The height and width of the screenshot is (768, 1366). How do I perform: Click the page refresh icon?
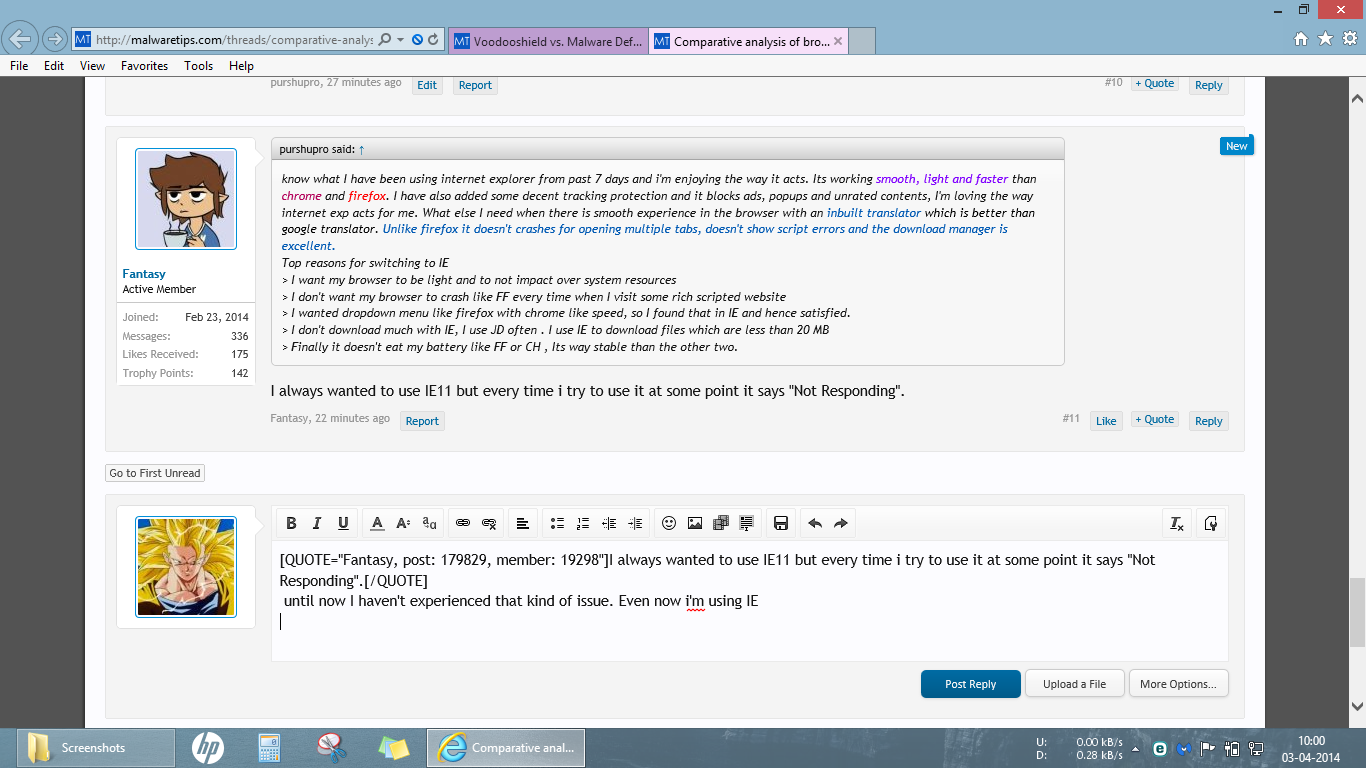point(433,40)
